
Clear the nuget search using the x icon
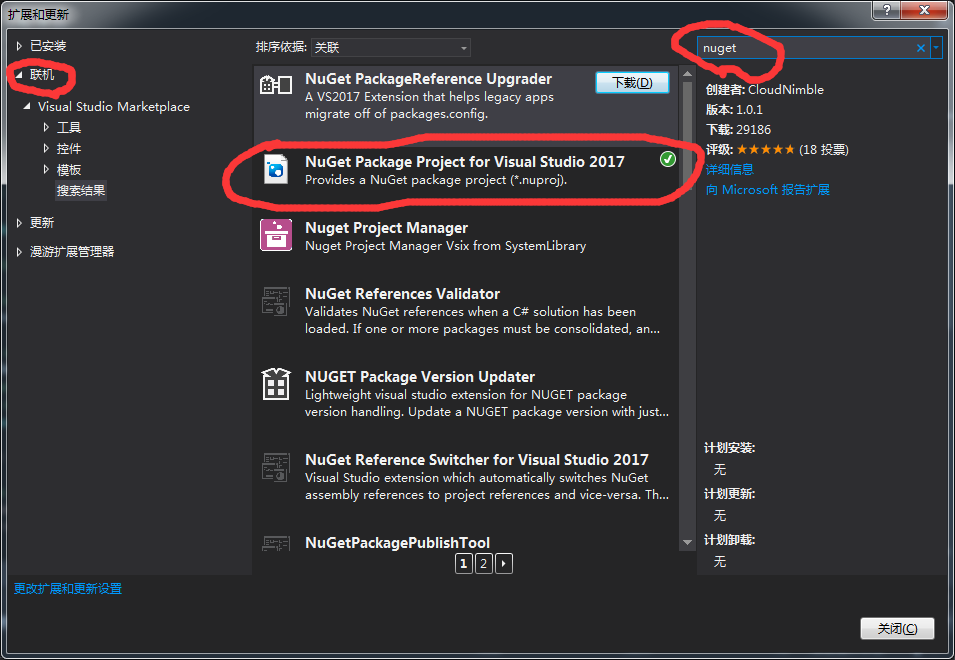click(919, 47)
